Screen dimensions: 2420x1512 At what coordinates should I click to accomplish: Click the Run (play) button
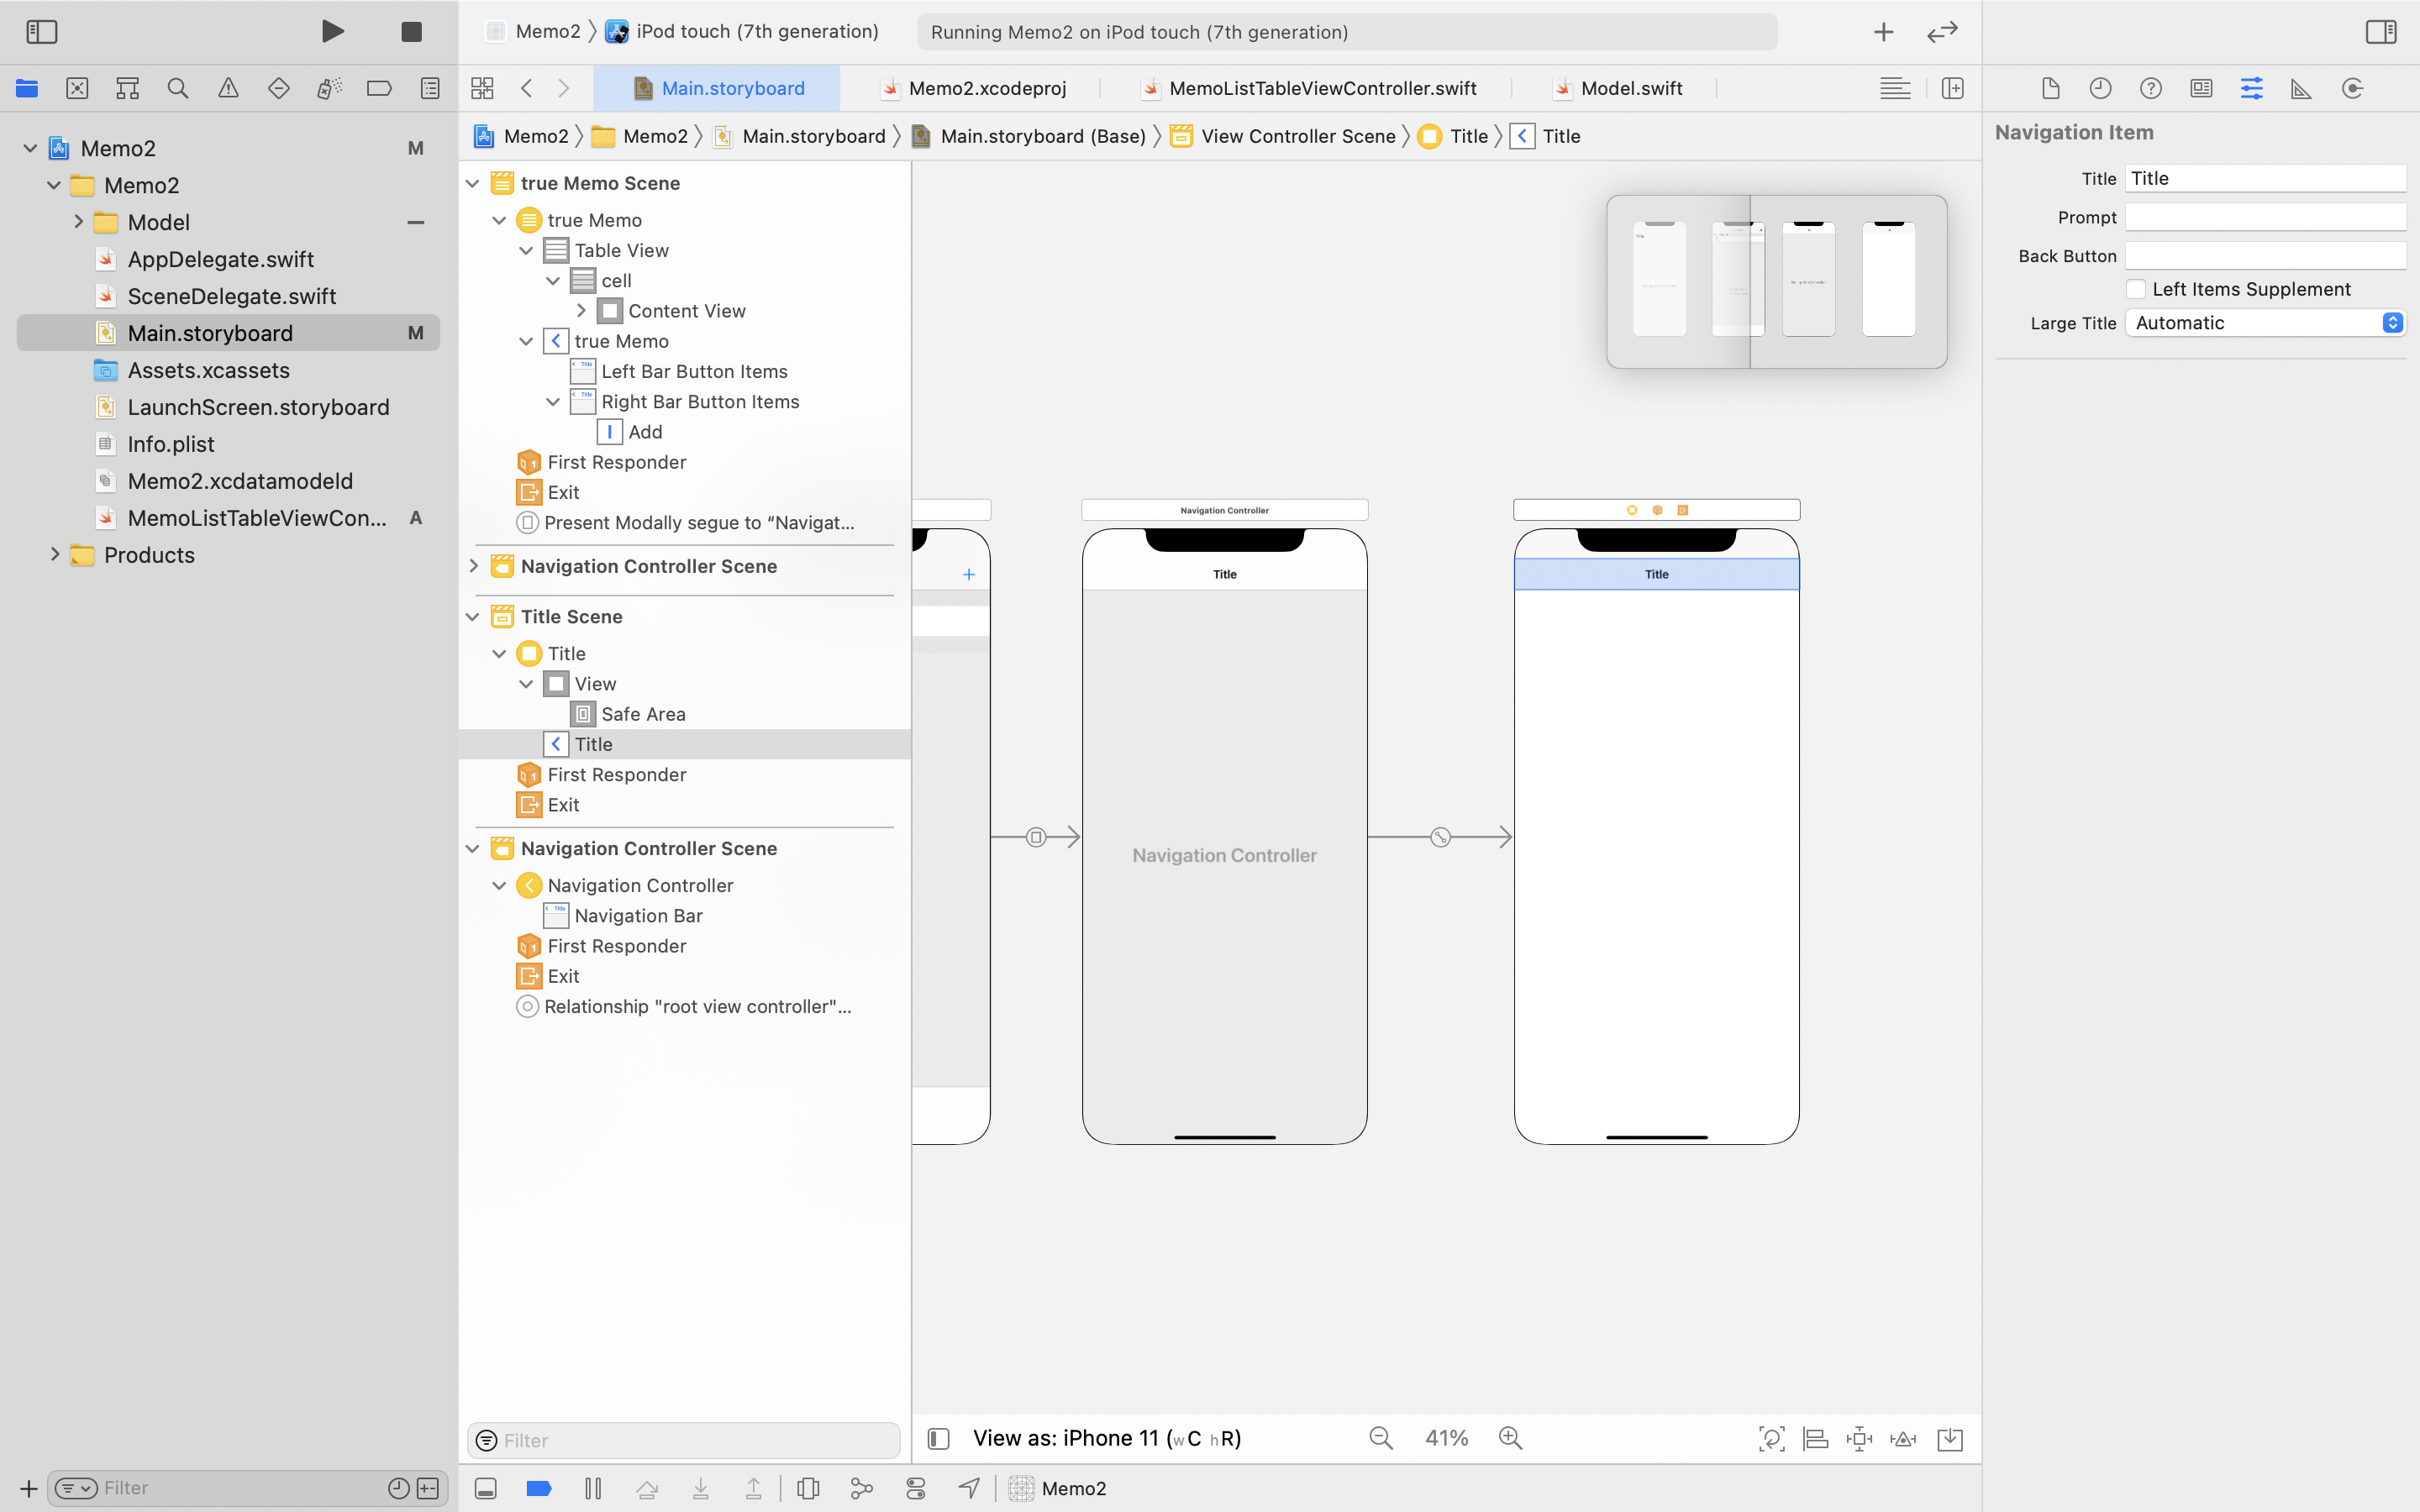pos(333,32)
